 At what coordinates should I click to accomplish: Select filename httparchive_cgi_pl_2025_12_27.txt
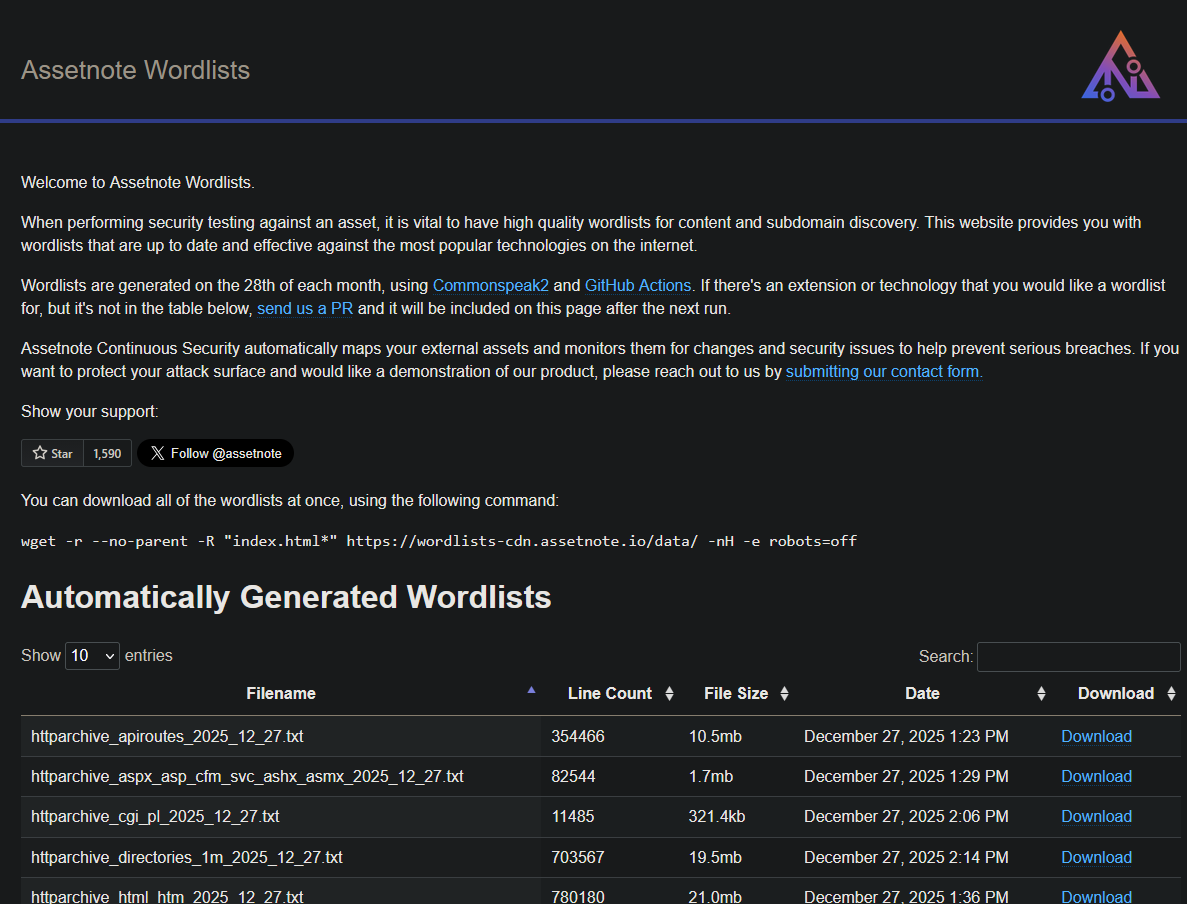click(x=155, y=817)
